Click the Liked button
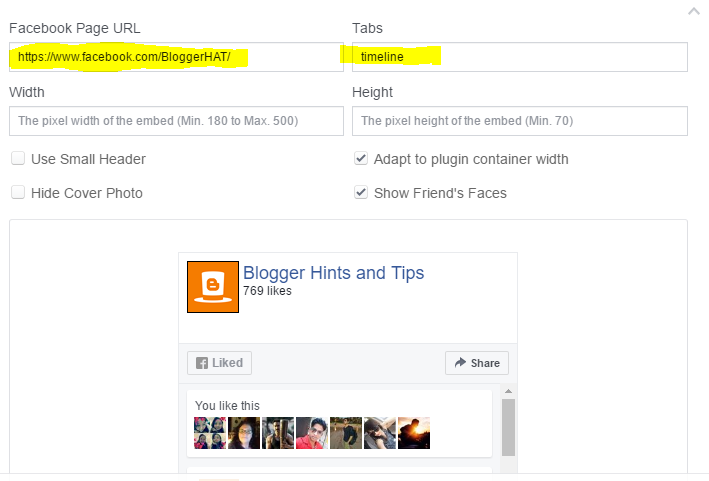This screenshot has height=481, width=709. pos(219,363)
